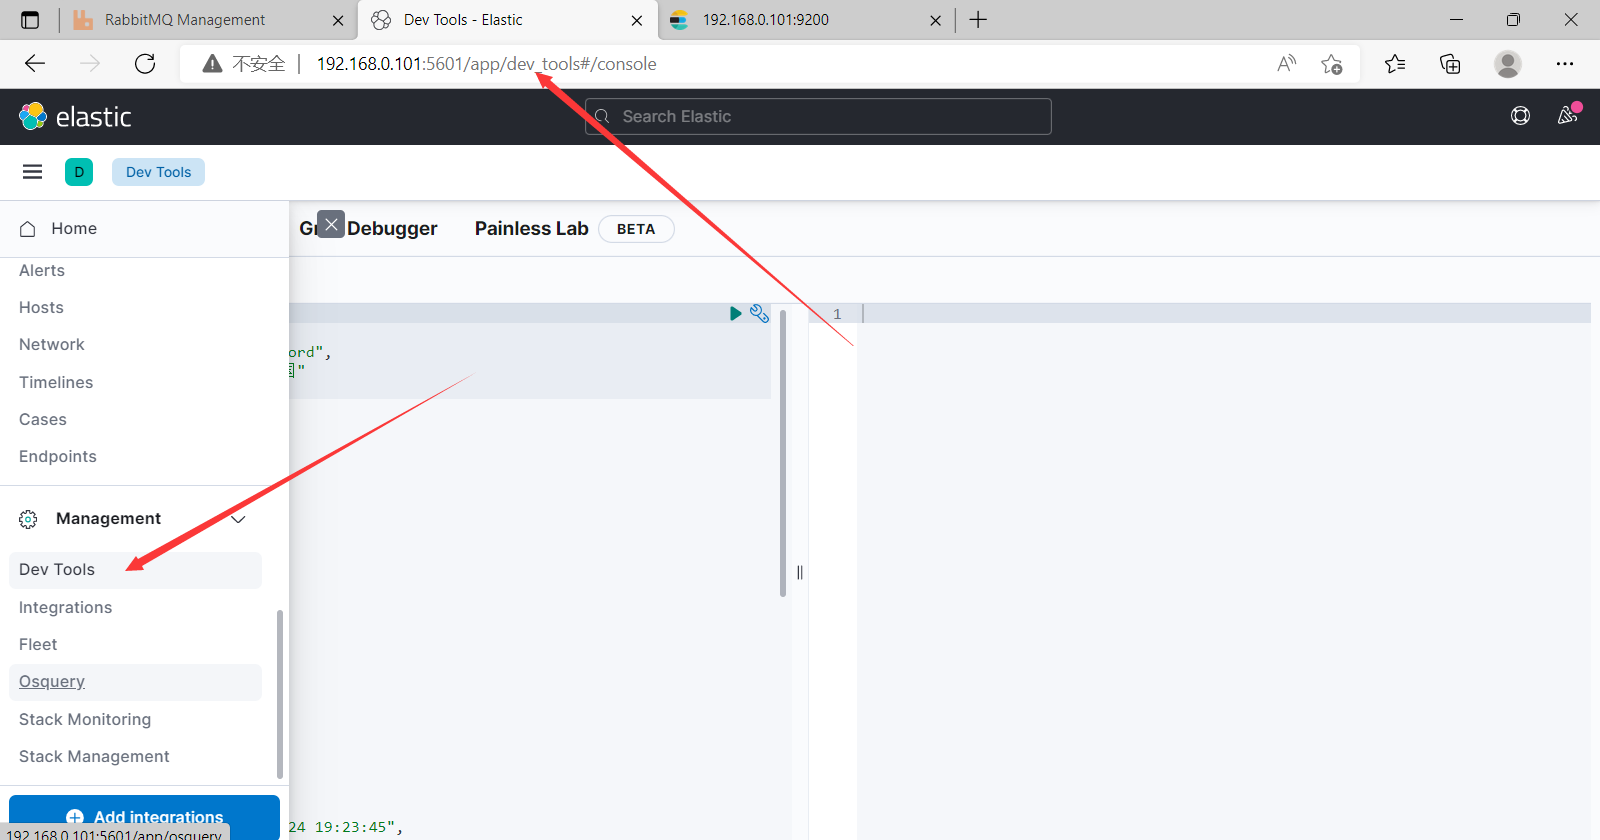Click the Add integrations button
The image size is (1600, 840).
click(x=144, y=817)
